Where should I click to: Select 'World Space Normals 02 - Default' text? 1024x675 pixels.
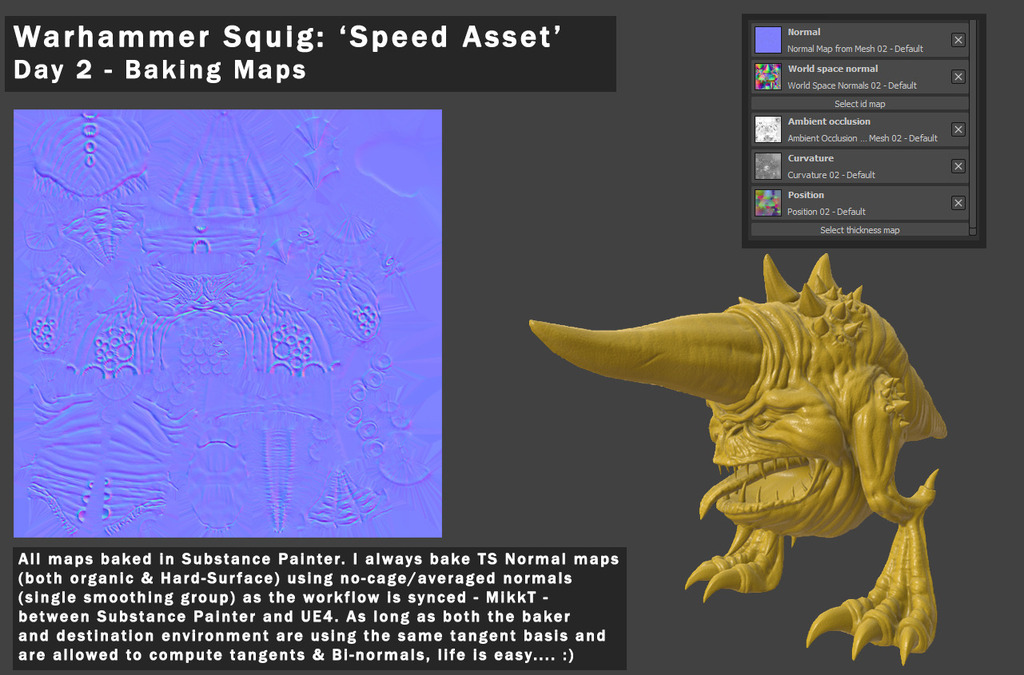pos(852,86)
